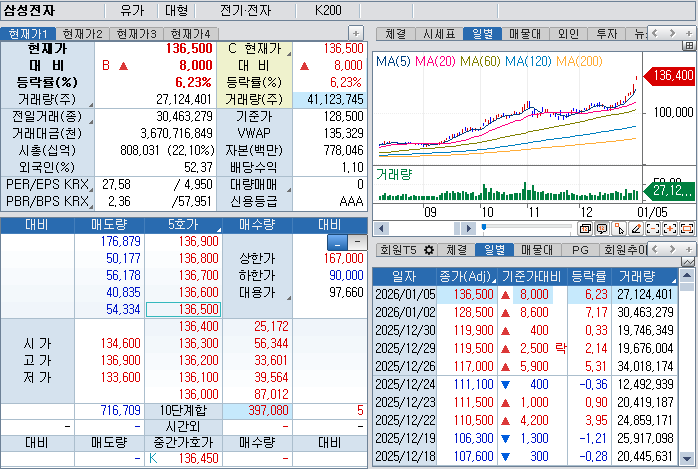Image resolution: width=698 pixels, height=469 pixels.
Task: Click the MA(200) legend label on the chart
Action: [x=579, y=61]
